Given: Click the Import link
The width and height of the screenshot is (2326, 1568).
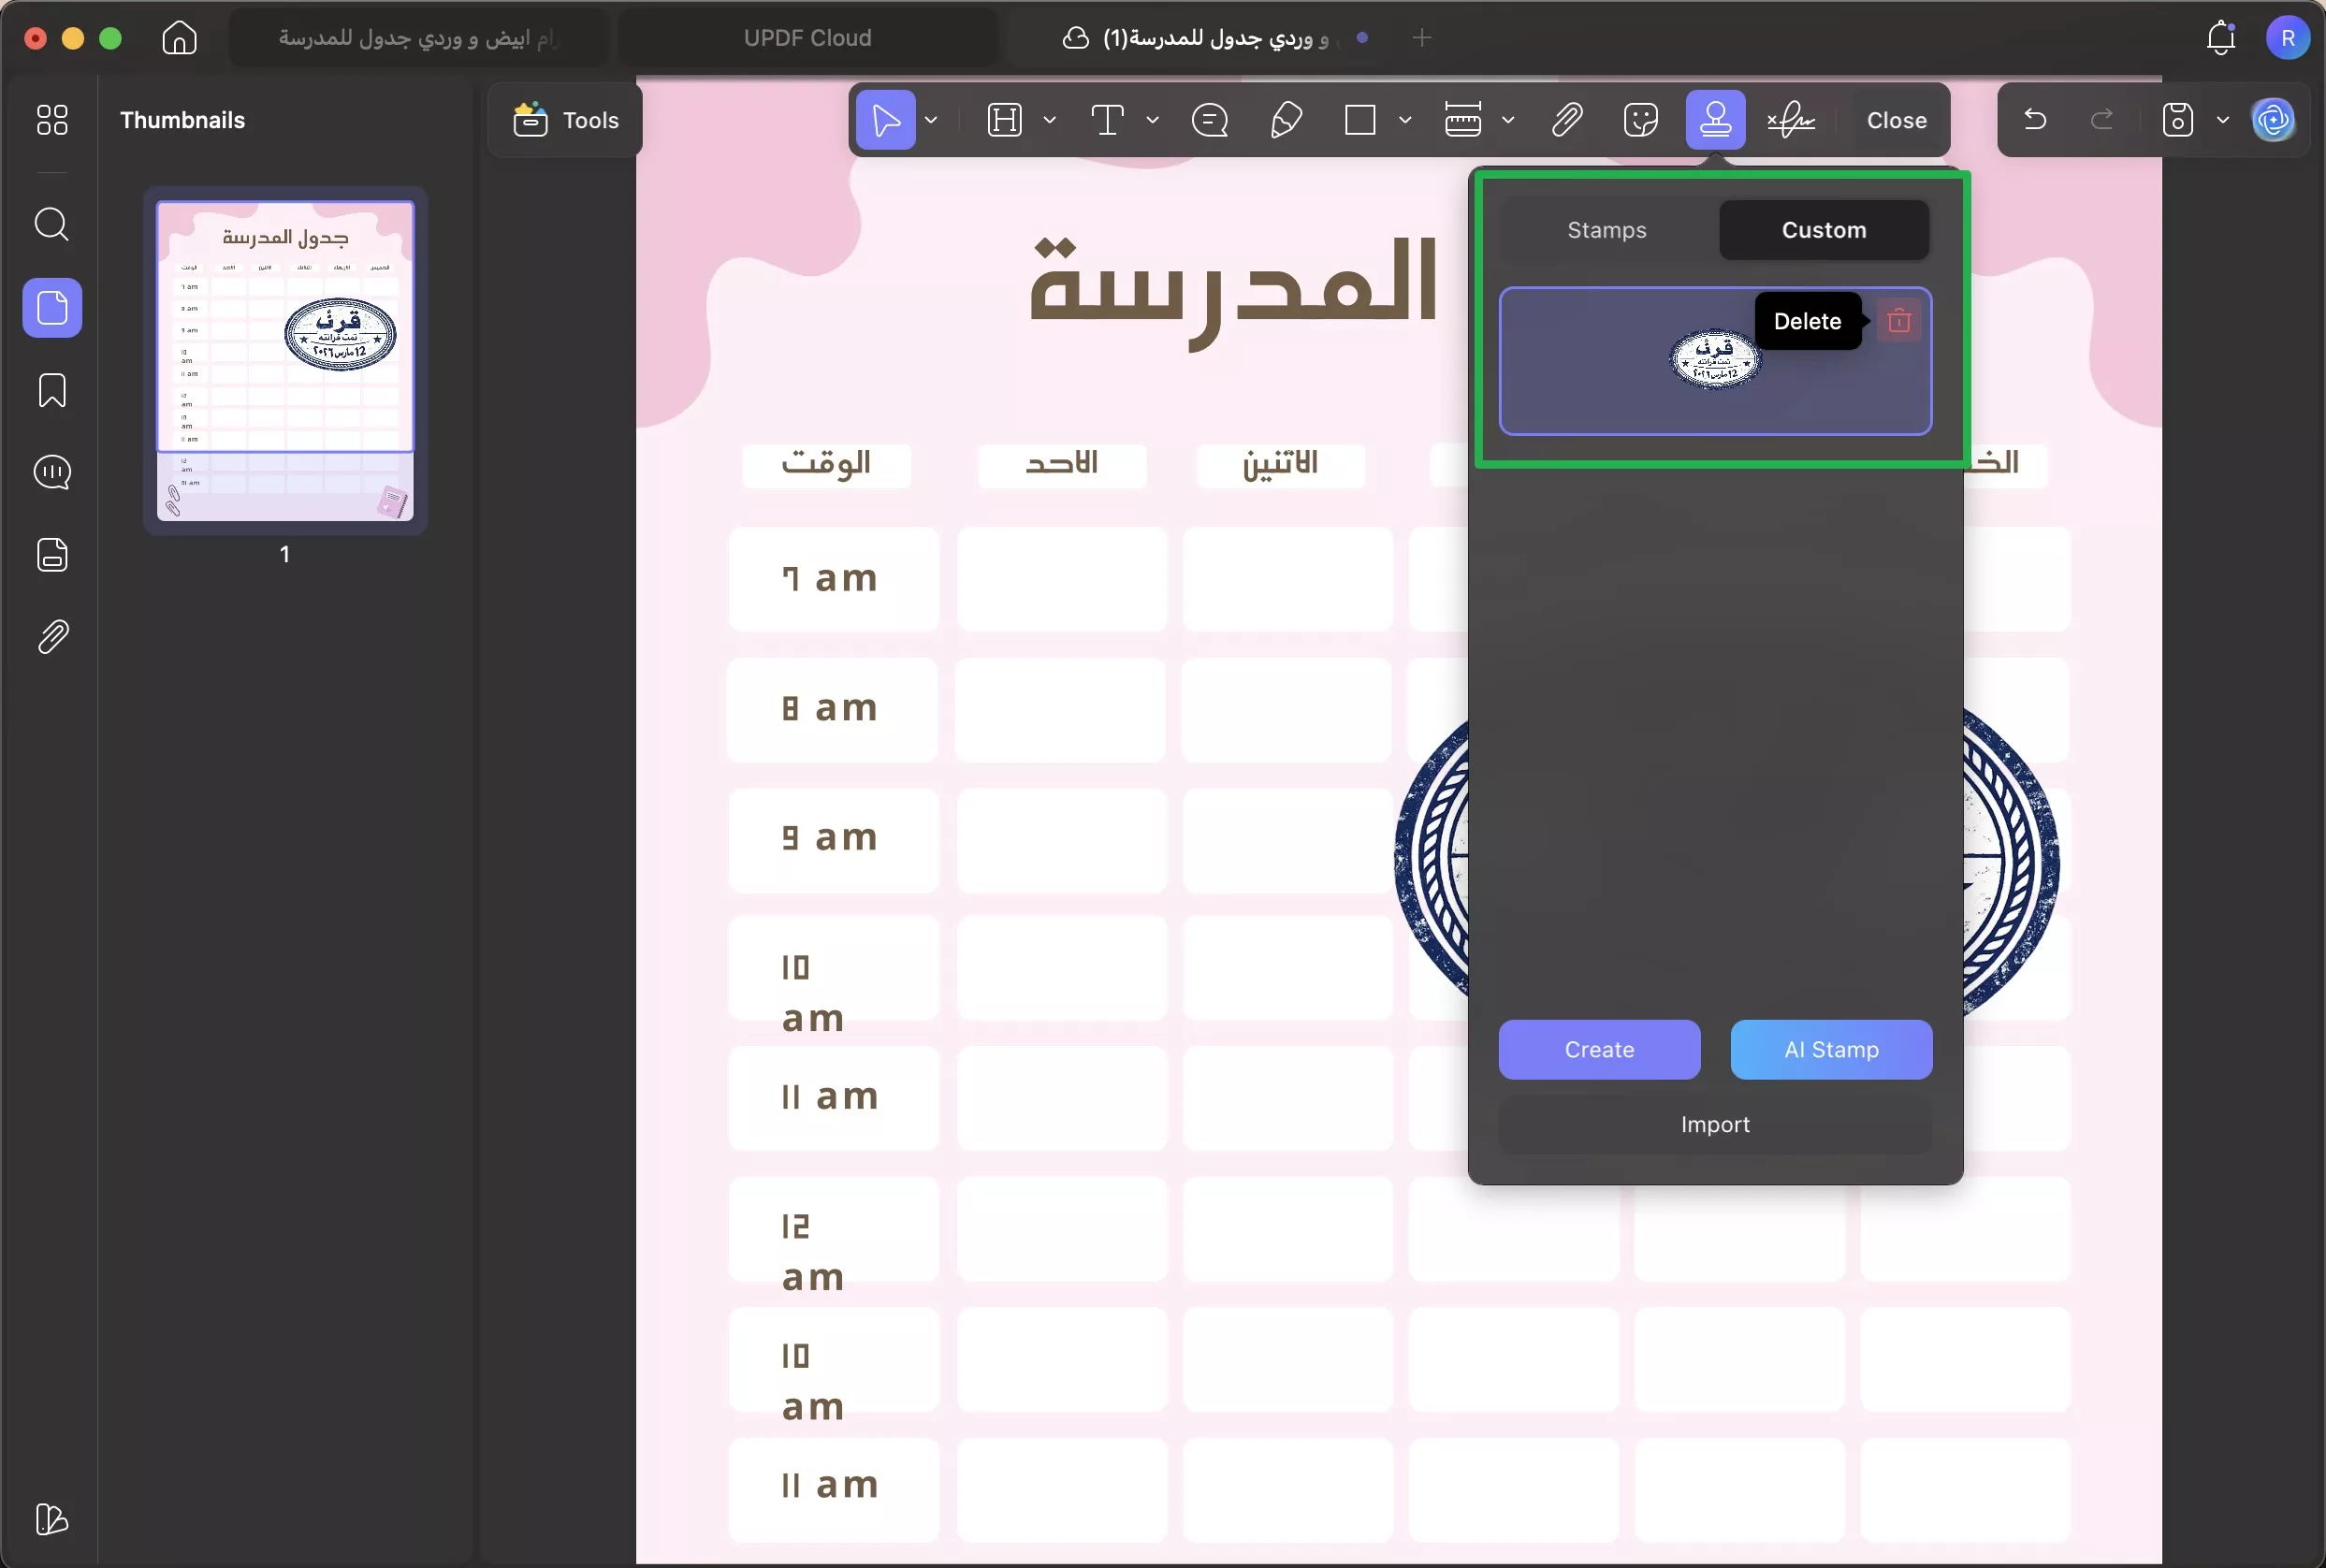Looking at the screenshot, I should [x=1714, y=1124].
